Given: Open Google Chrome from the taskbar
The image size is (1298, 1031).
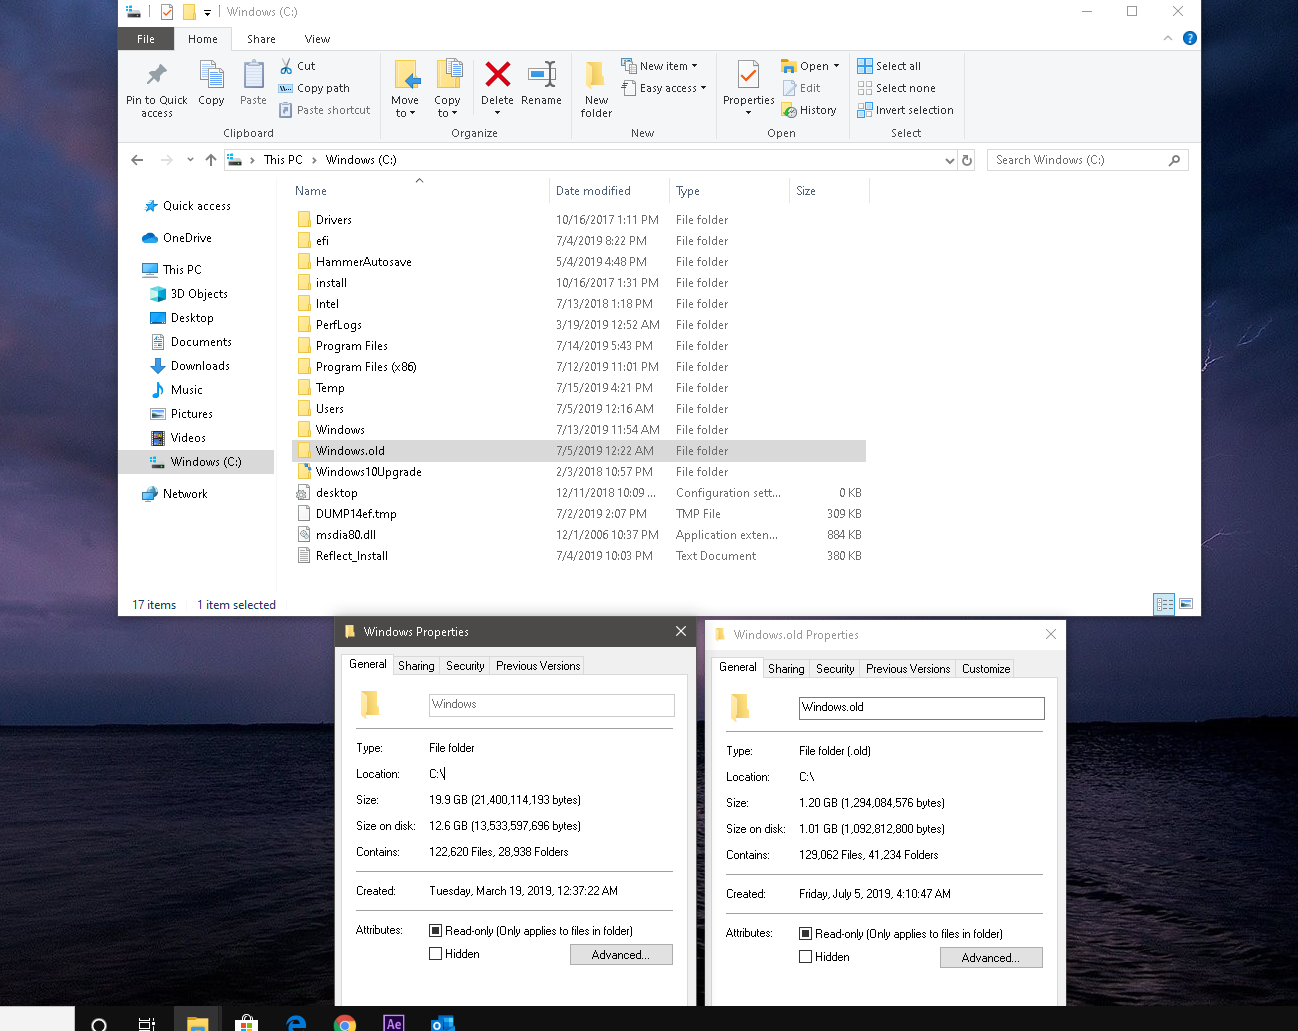Looking at the screenshot, I should 345,1022.
